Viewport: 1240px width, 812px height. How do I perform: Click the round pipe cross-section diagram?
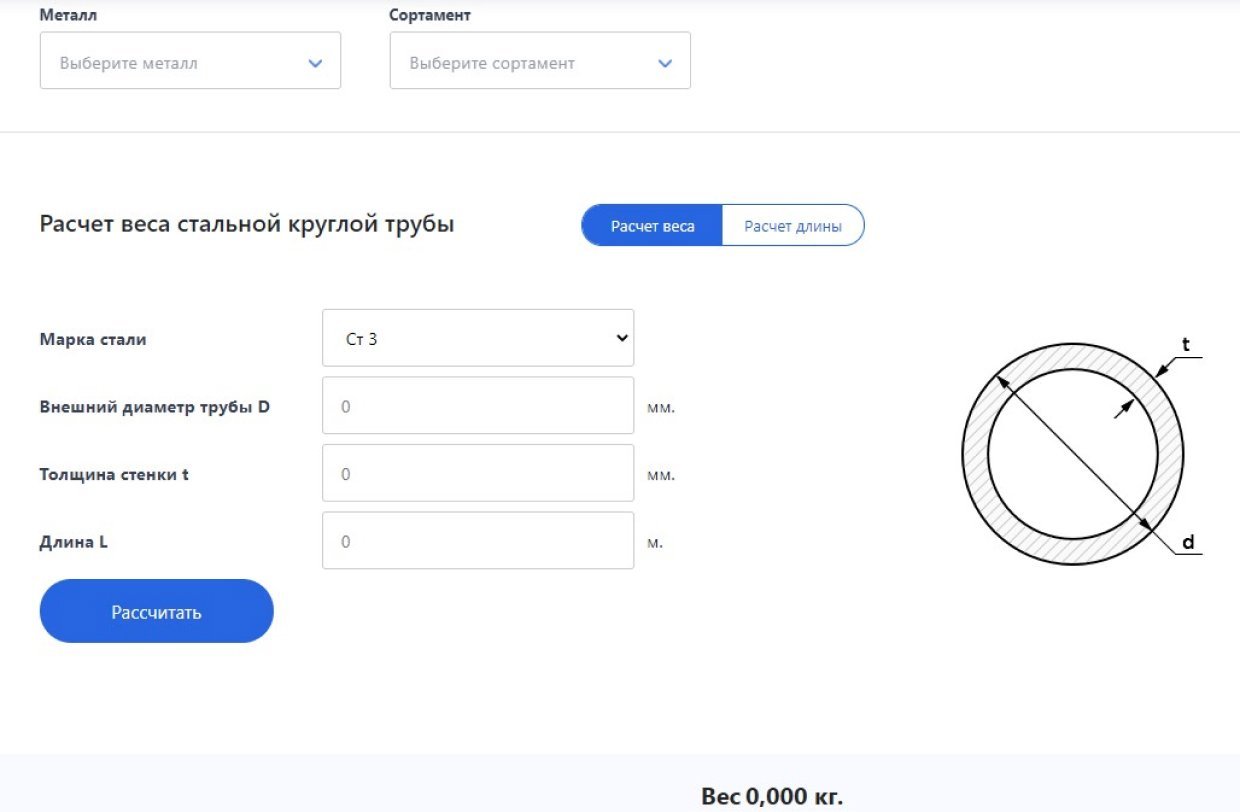click(x=1073, y=454)
